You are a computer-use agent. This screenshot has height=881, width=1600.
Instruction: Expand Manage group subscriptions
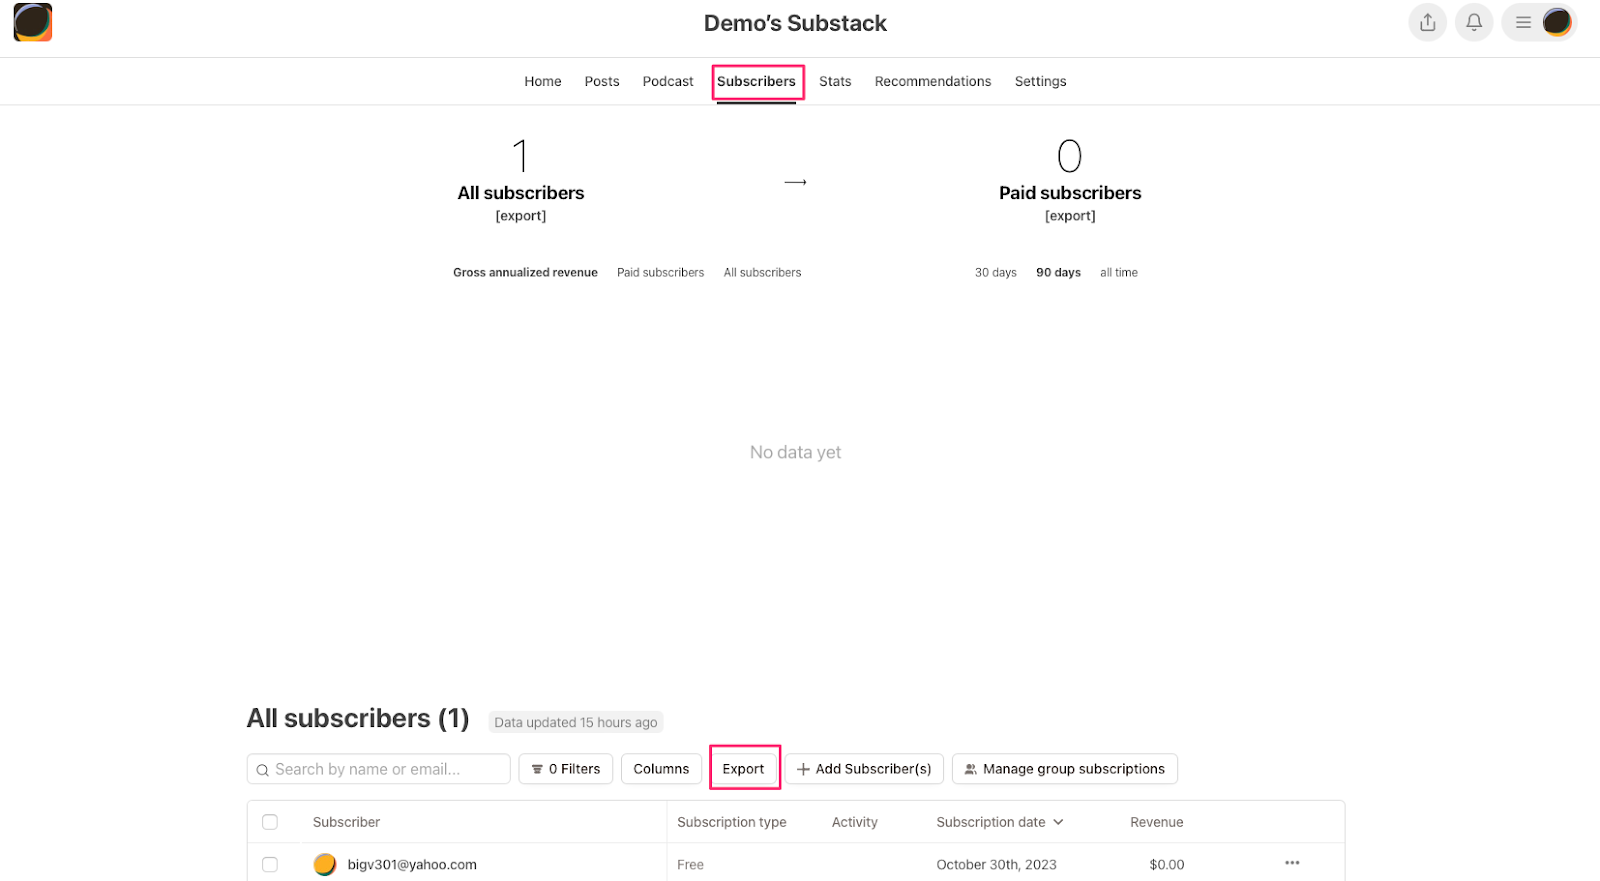(1065, 769)
